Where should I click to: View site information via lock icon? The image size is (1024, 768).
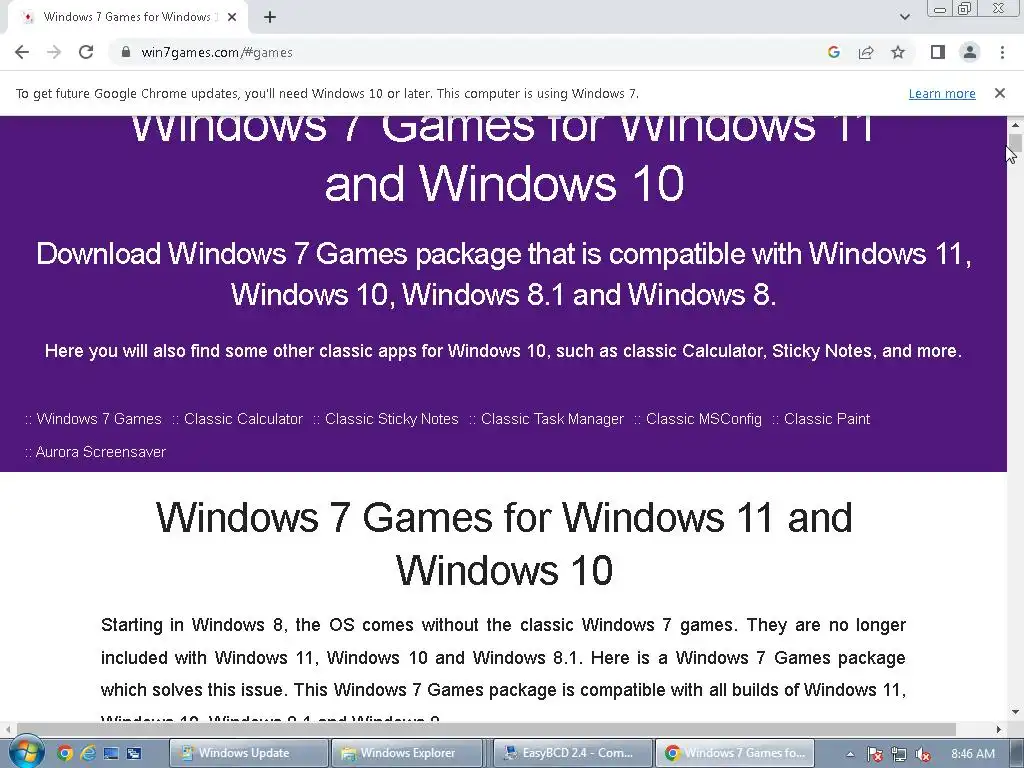[126, 52]
